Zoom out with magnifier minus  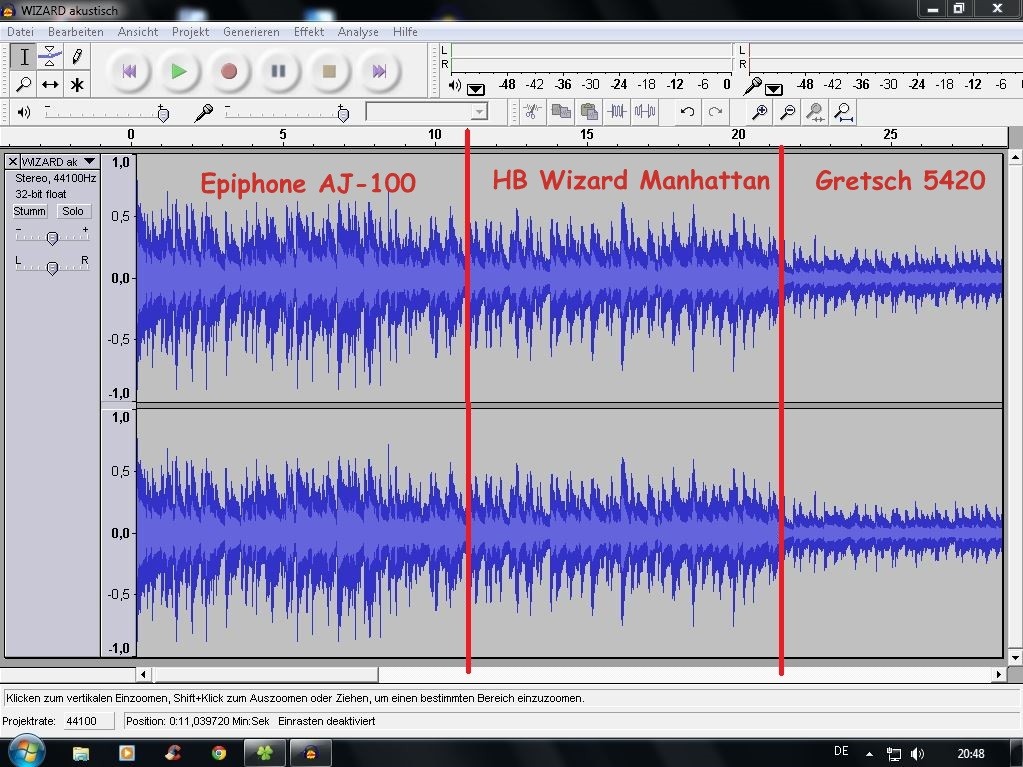(787, 112)
